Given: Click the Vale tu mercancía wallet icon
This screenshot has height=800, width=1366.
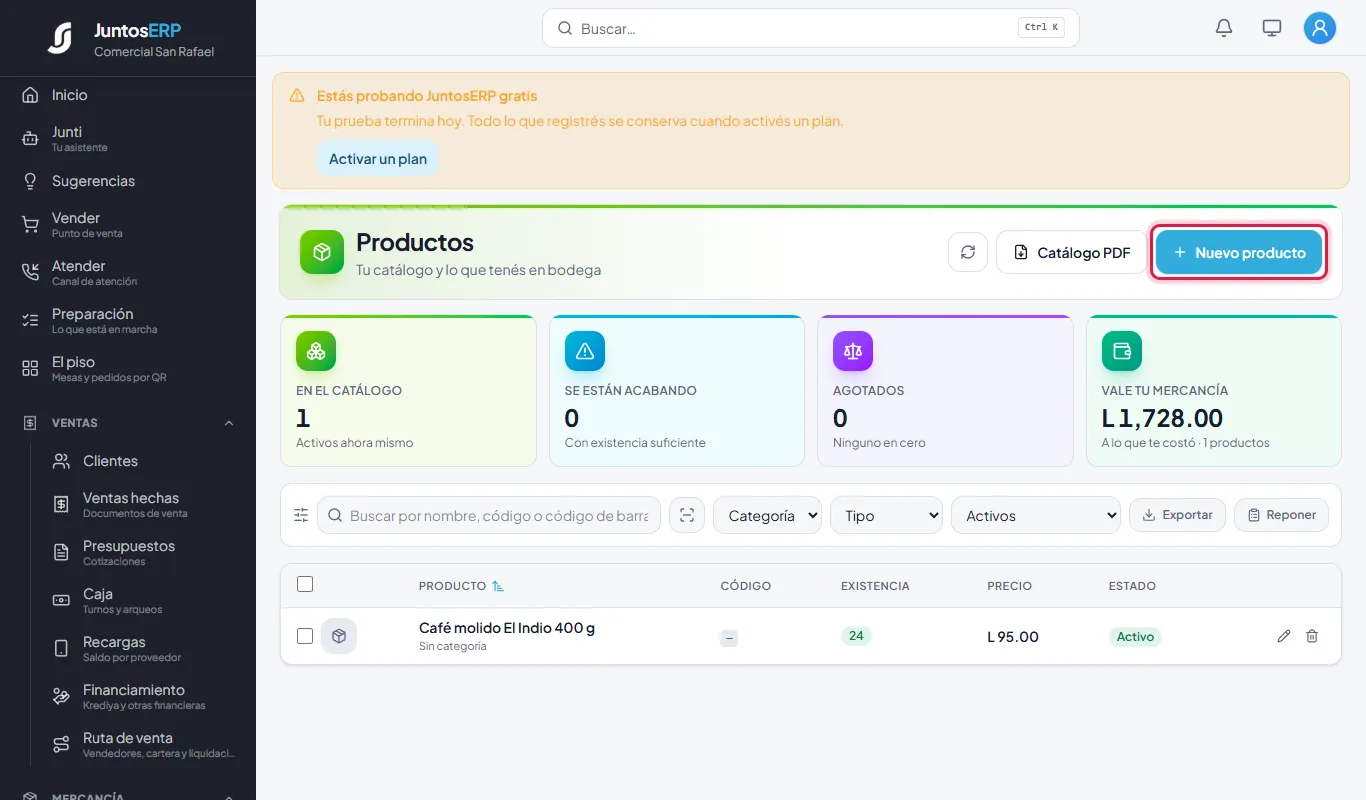Looking at the screenshot, I should pos(1122,351).
